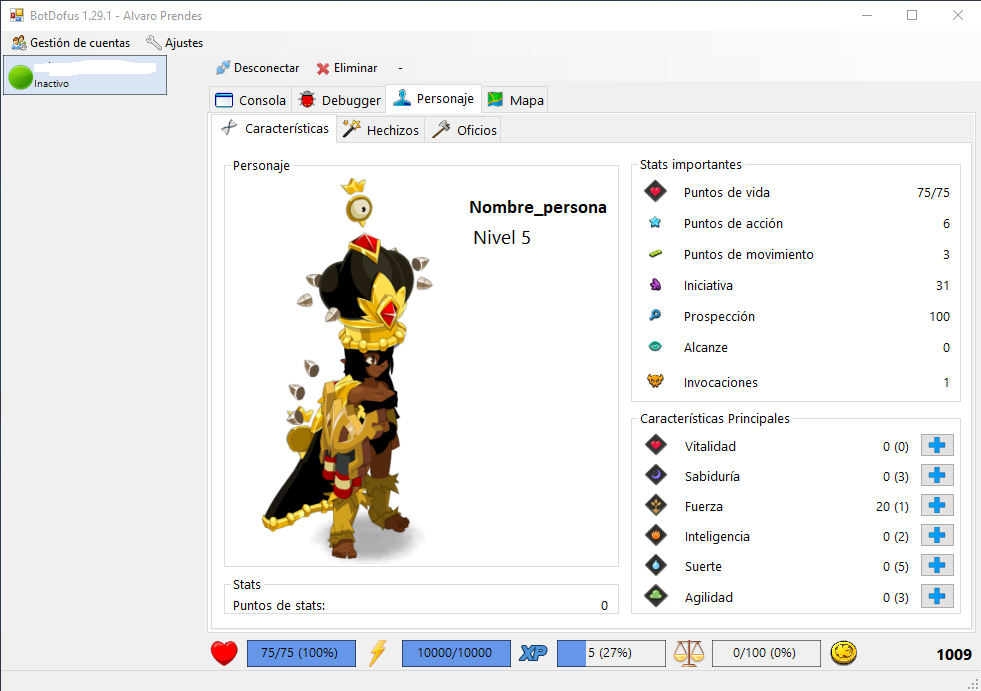The height and width of the screenshot is (691, 981).
Task: Add a point to Fuerza
Action: click(937, 506)
